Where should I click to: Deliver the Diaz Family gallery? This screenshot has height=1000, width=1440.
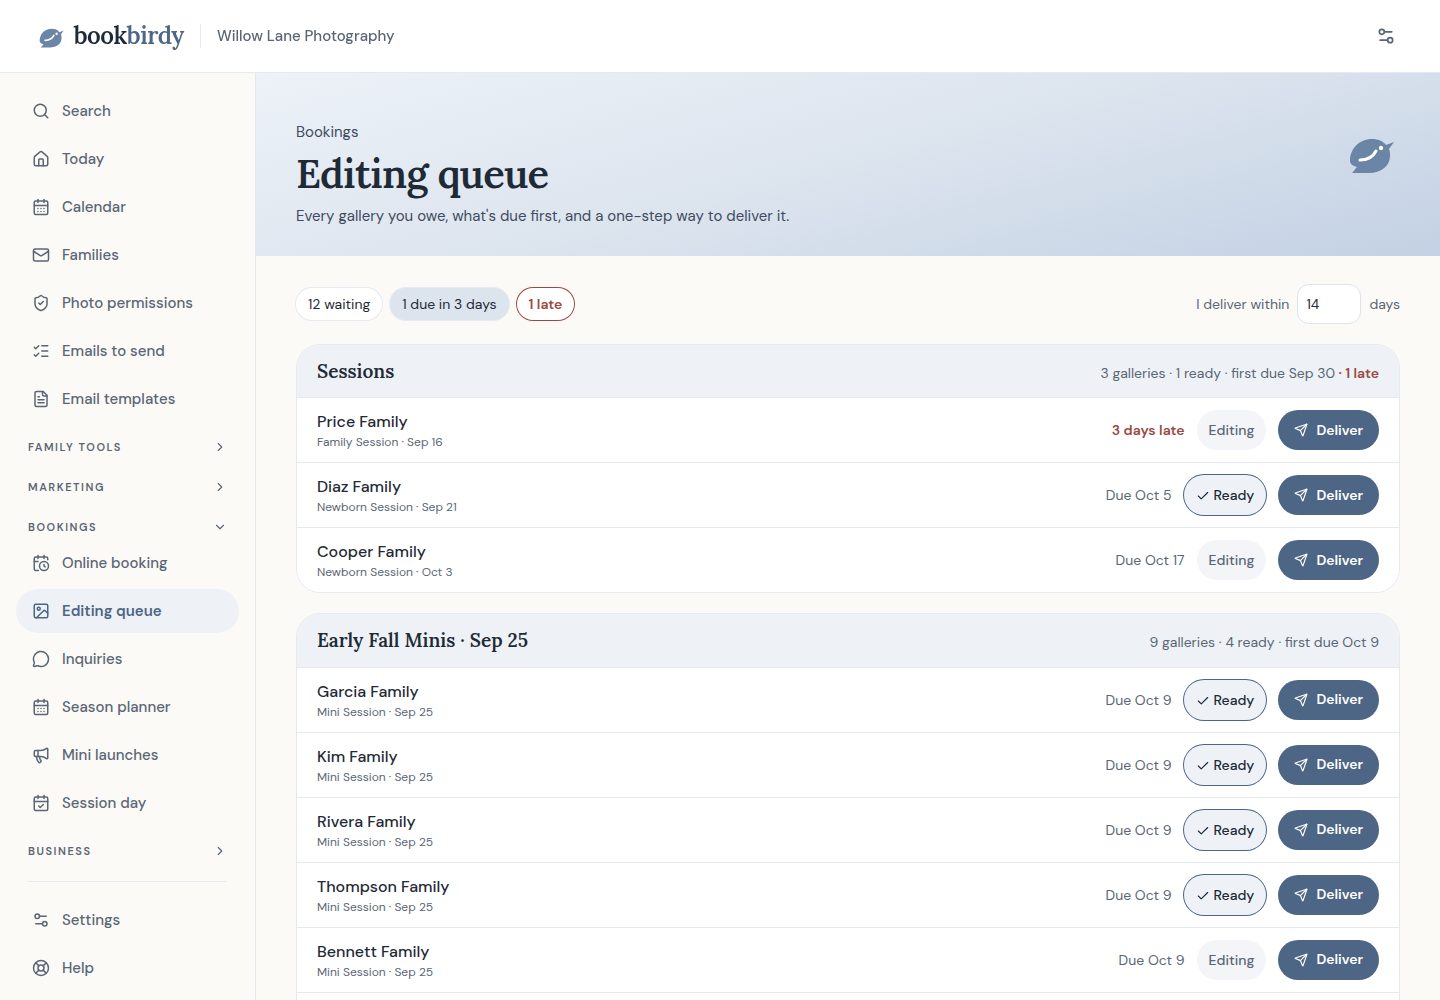(1328, 495)
